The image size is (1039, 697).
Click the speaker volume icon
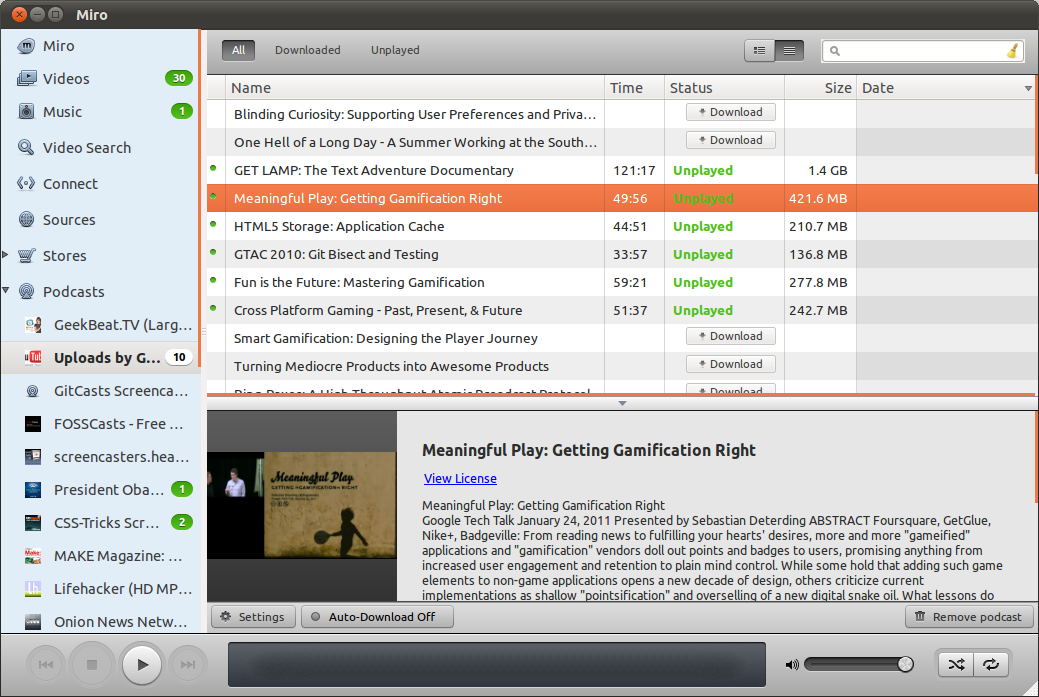tap(792, 665)
